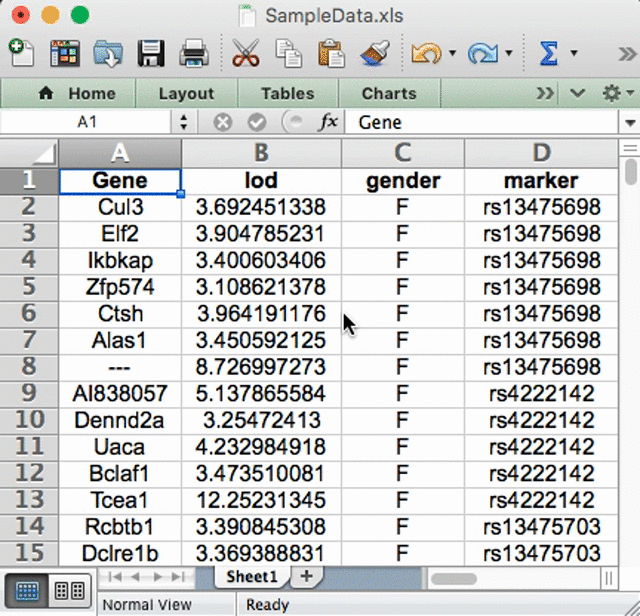Select column D header

541,153
